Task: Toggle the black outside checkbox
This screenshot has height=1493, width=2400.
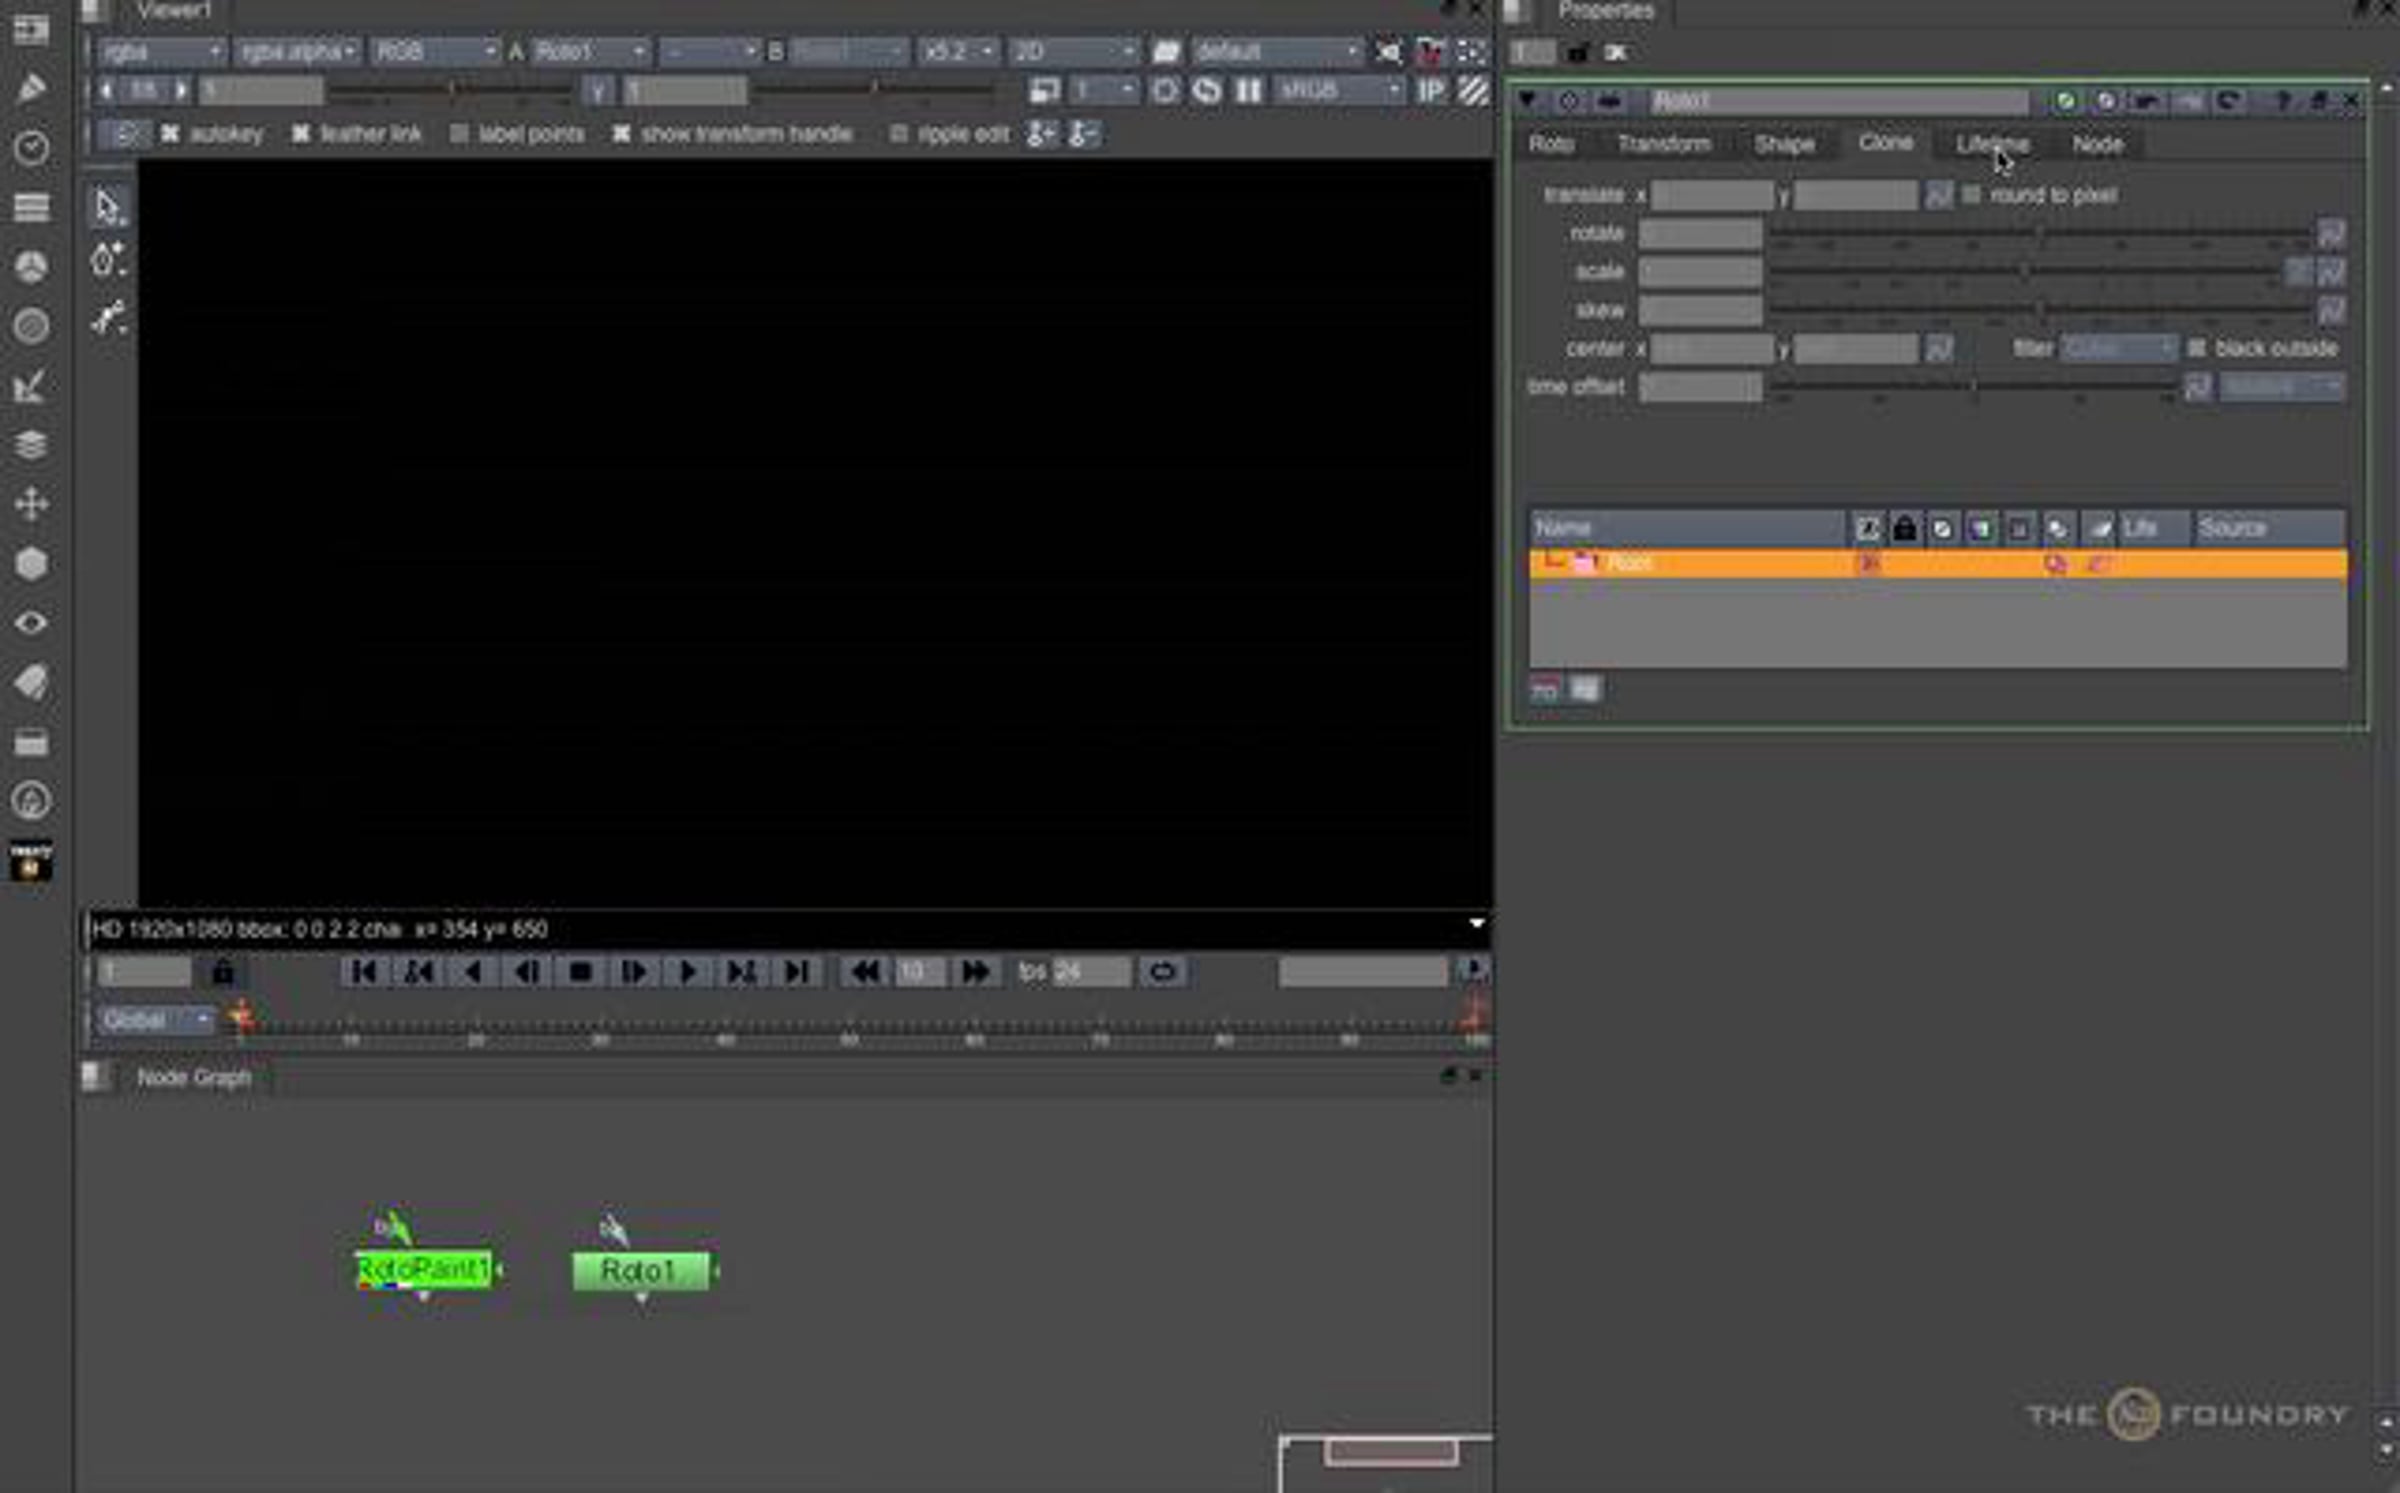Action: (x=2196, y=348)
